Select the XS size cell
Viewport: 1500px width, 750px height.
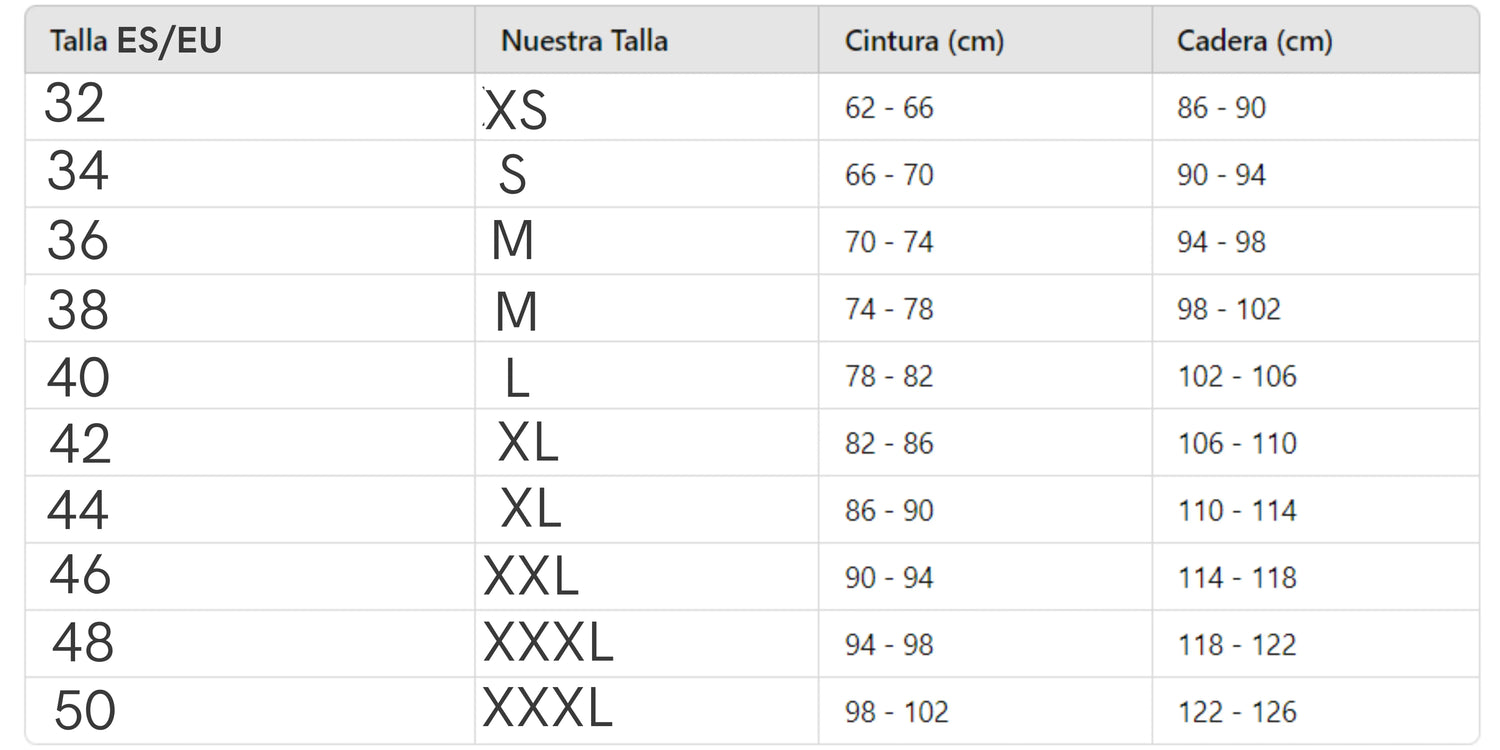tap(516, 110)
